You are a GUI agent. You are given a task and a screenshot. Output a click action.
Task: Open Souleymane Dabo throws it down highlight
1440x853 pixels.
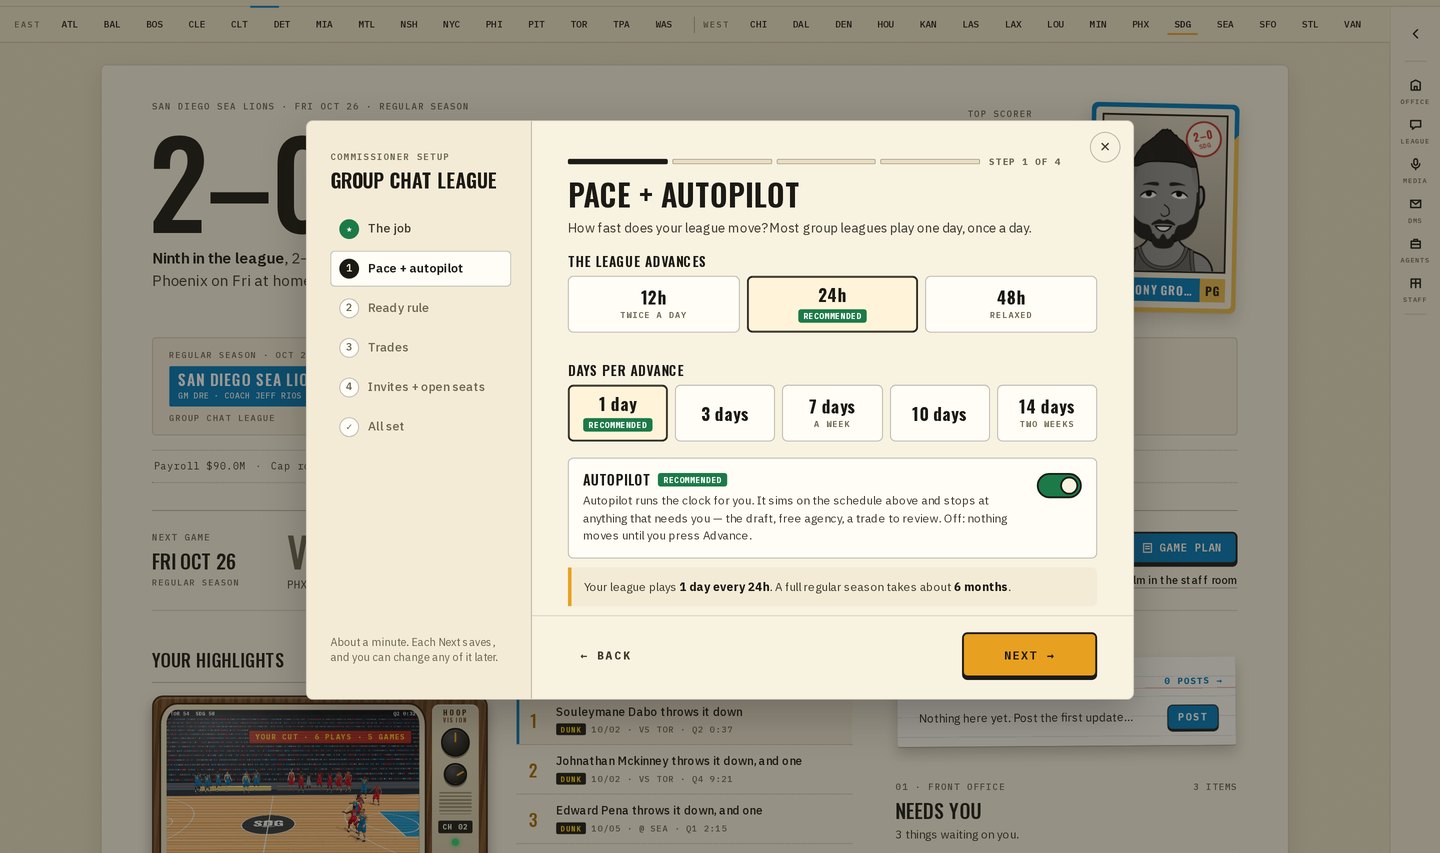pyautogui.click(x=685, y=720)
